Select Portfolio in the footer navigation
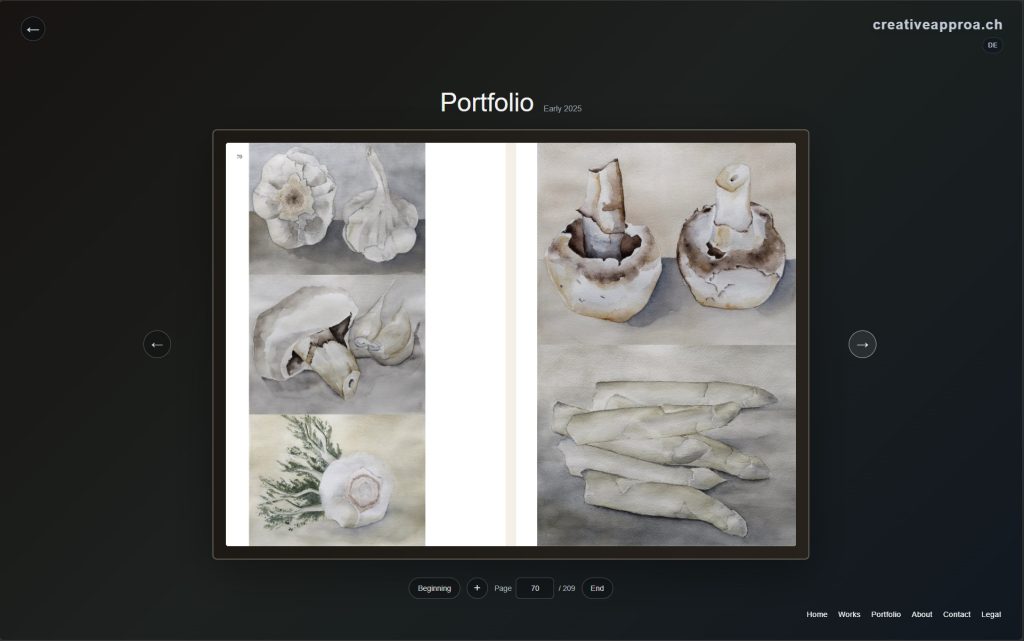 886,614
